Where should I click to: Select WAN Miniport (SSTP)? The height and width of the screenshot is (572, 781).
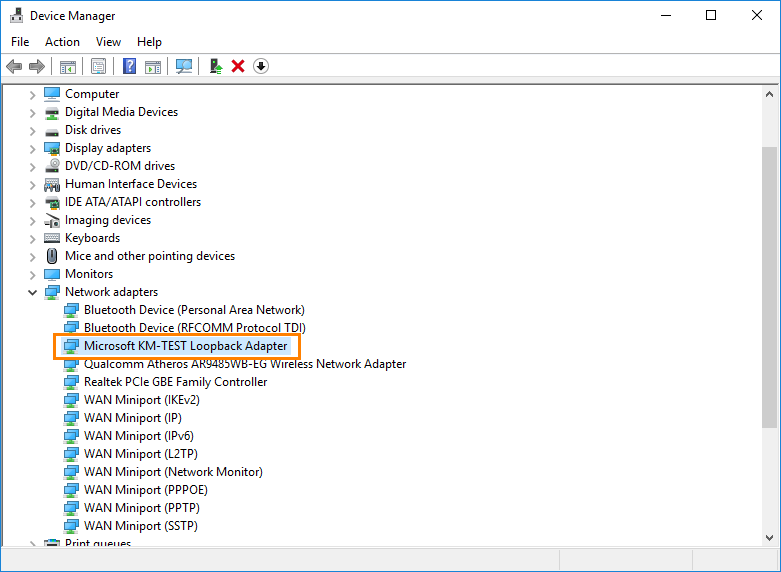click(x=141, y=526)
